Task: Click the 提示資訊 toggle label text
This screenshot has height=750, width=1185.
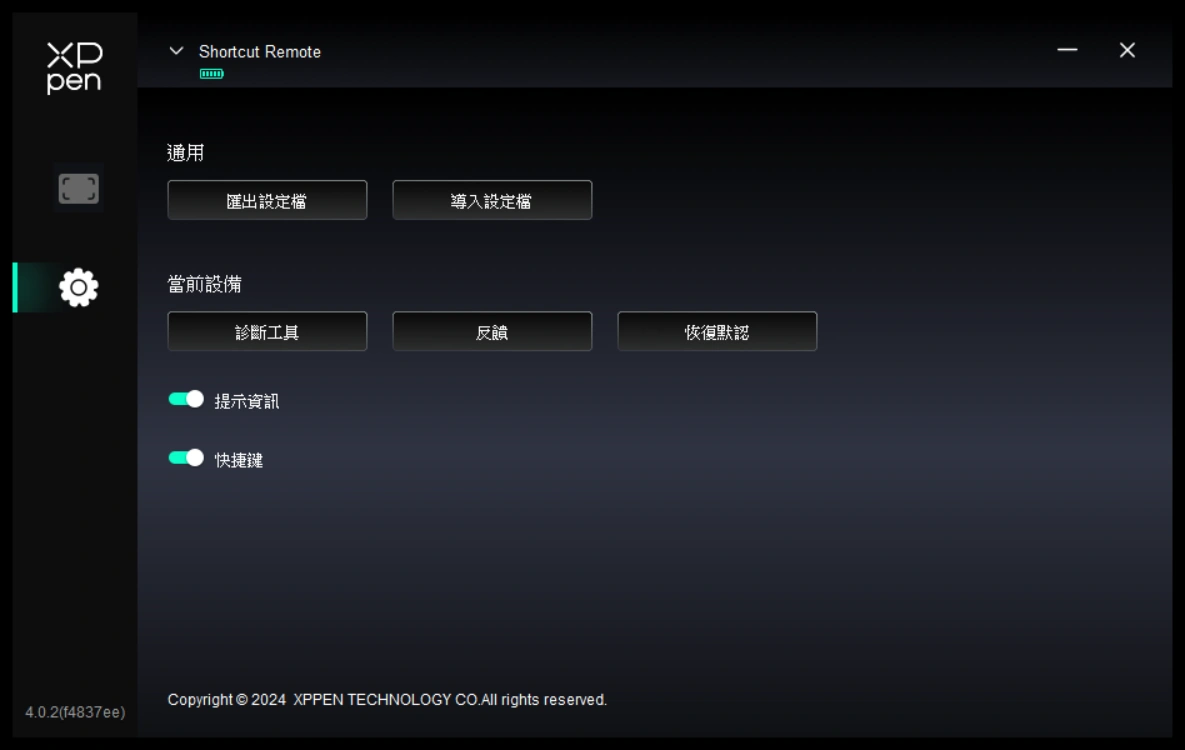Action: click(247, 401)
